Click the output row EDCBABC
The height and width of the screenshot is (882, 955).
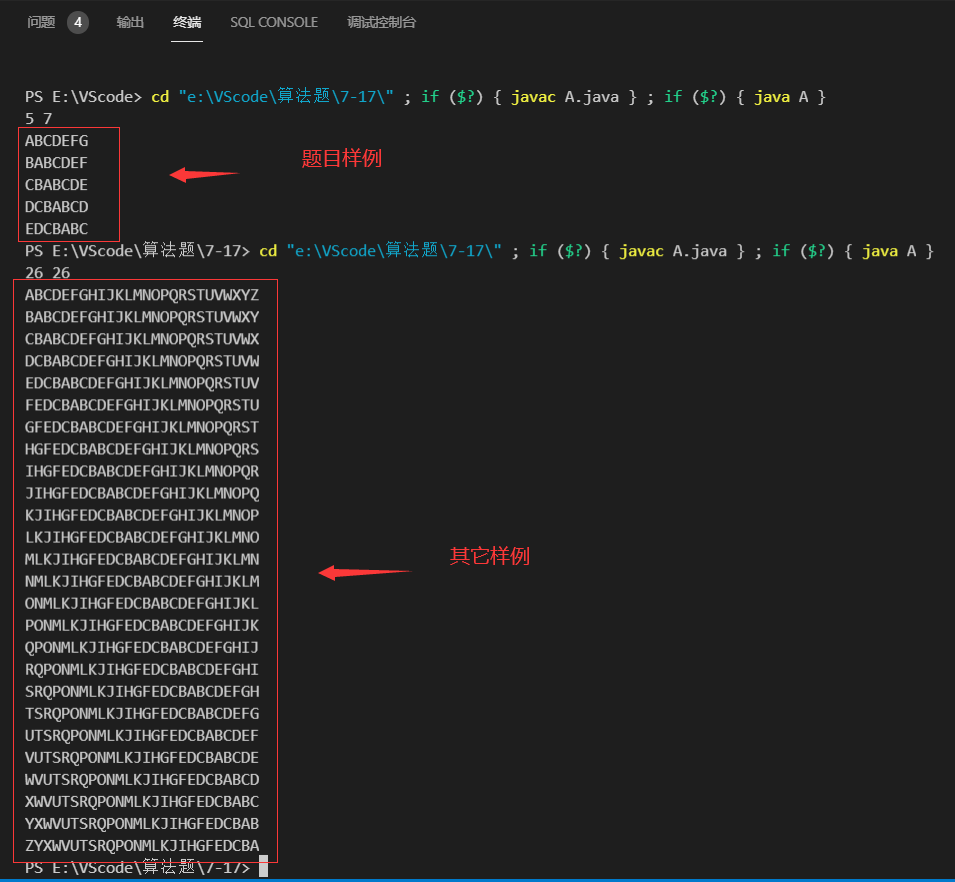[x=57, y=228]
